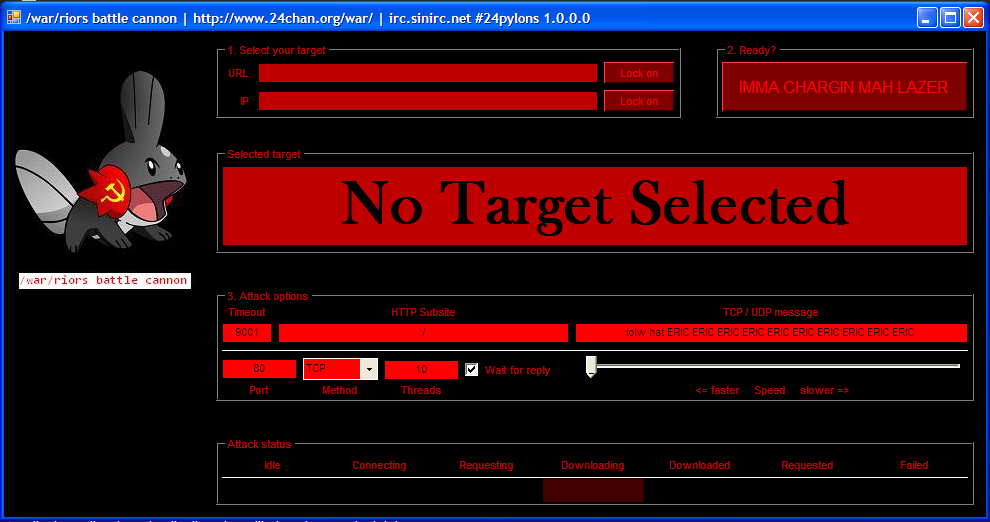Image resolution: width=990 pixels, height=522 pixels.
Task: Minimize the battle cannon window
Action: pyautogui.click(x=927, y=18)
